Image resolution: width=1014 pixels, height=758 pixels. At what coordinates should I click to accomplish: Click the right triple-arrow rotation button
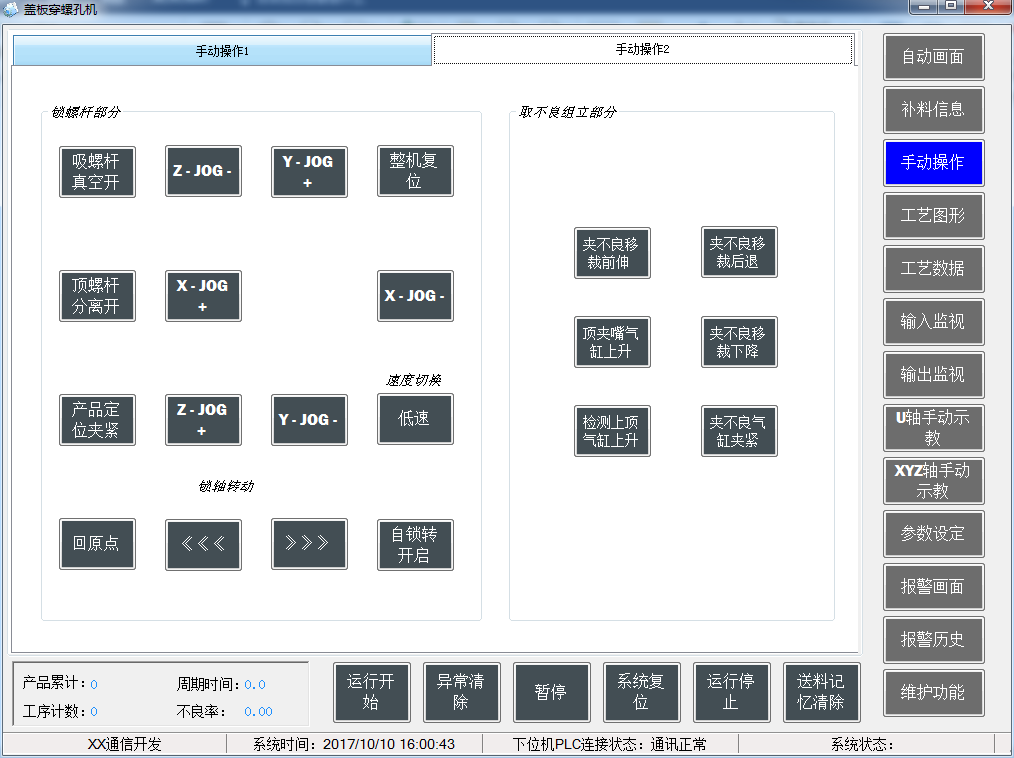[309, 544]
